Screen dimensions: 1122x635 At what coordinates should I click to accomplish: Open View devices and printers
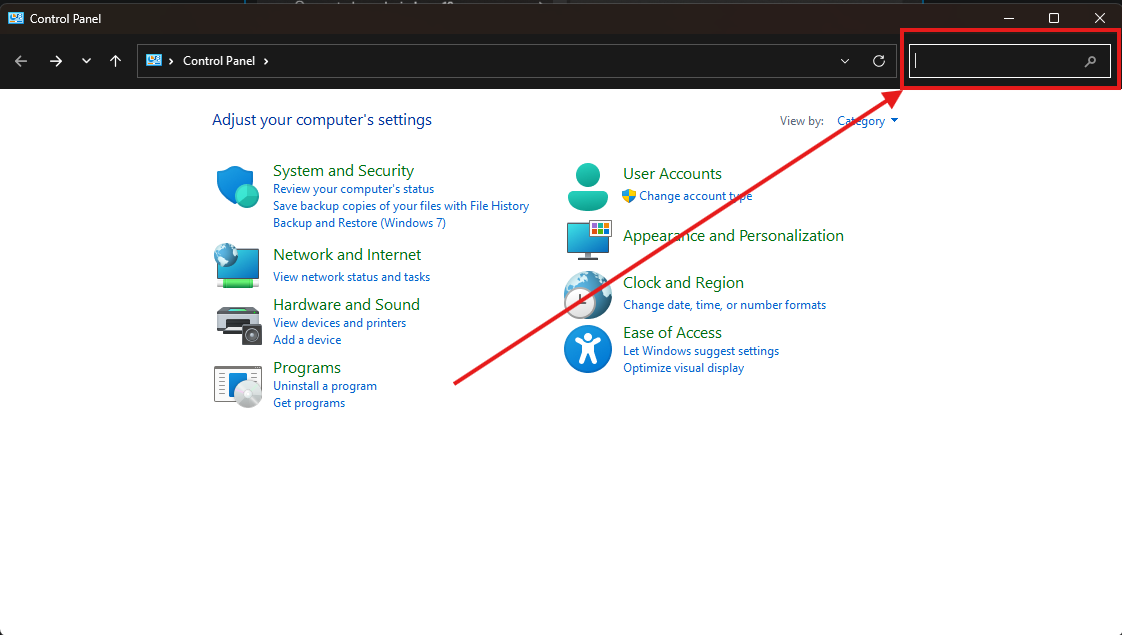339,323
